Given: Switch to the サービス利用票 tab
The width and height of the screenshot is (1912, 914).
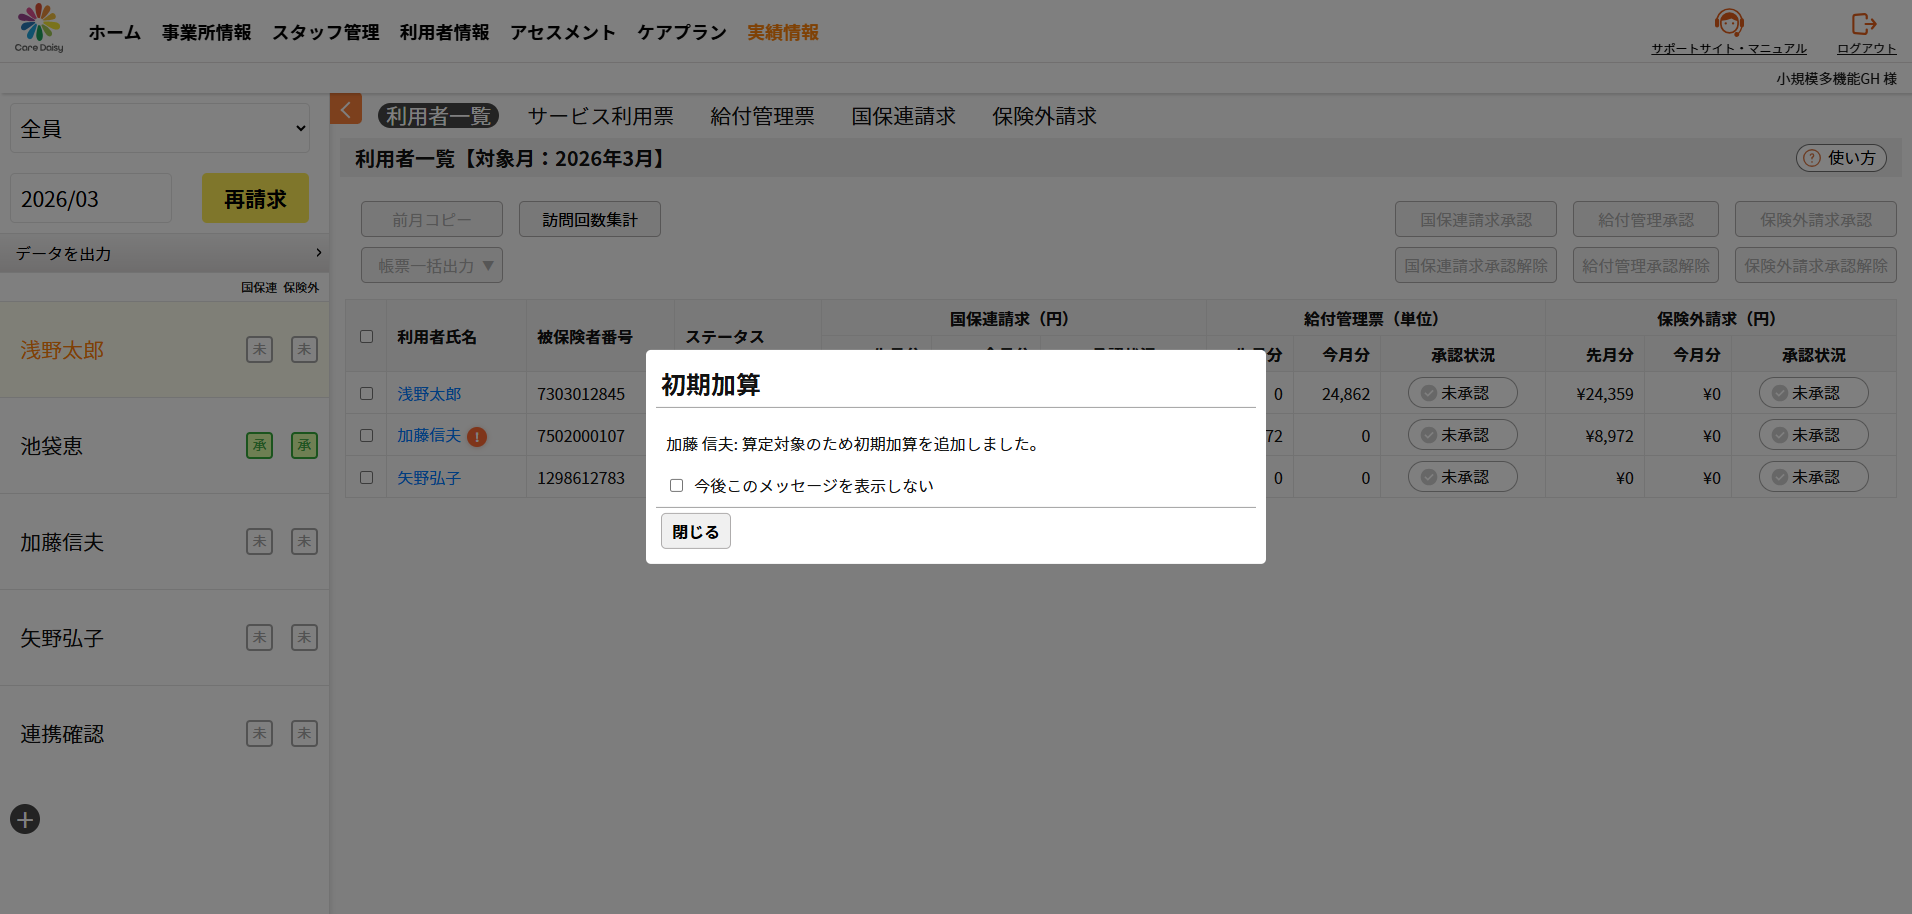Looking at the screenshot, I should [600, 117].
